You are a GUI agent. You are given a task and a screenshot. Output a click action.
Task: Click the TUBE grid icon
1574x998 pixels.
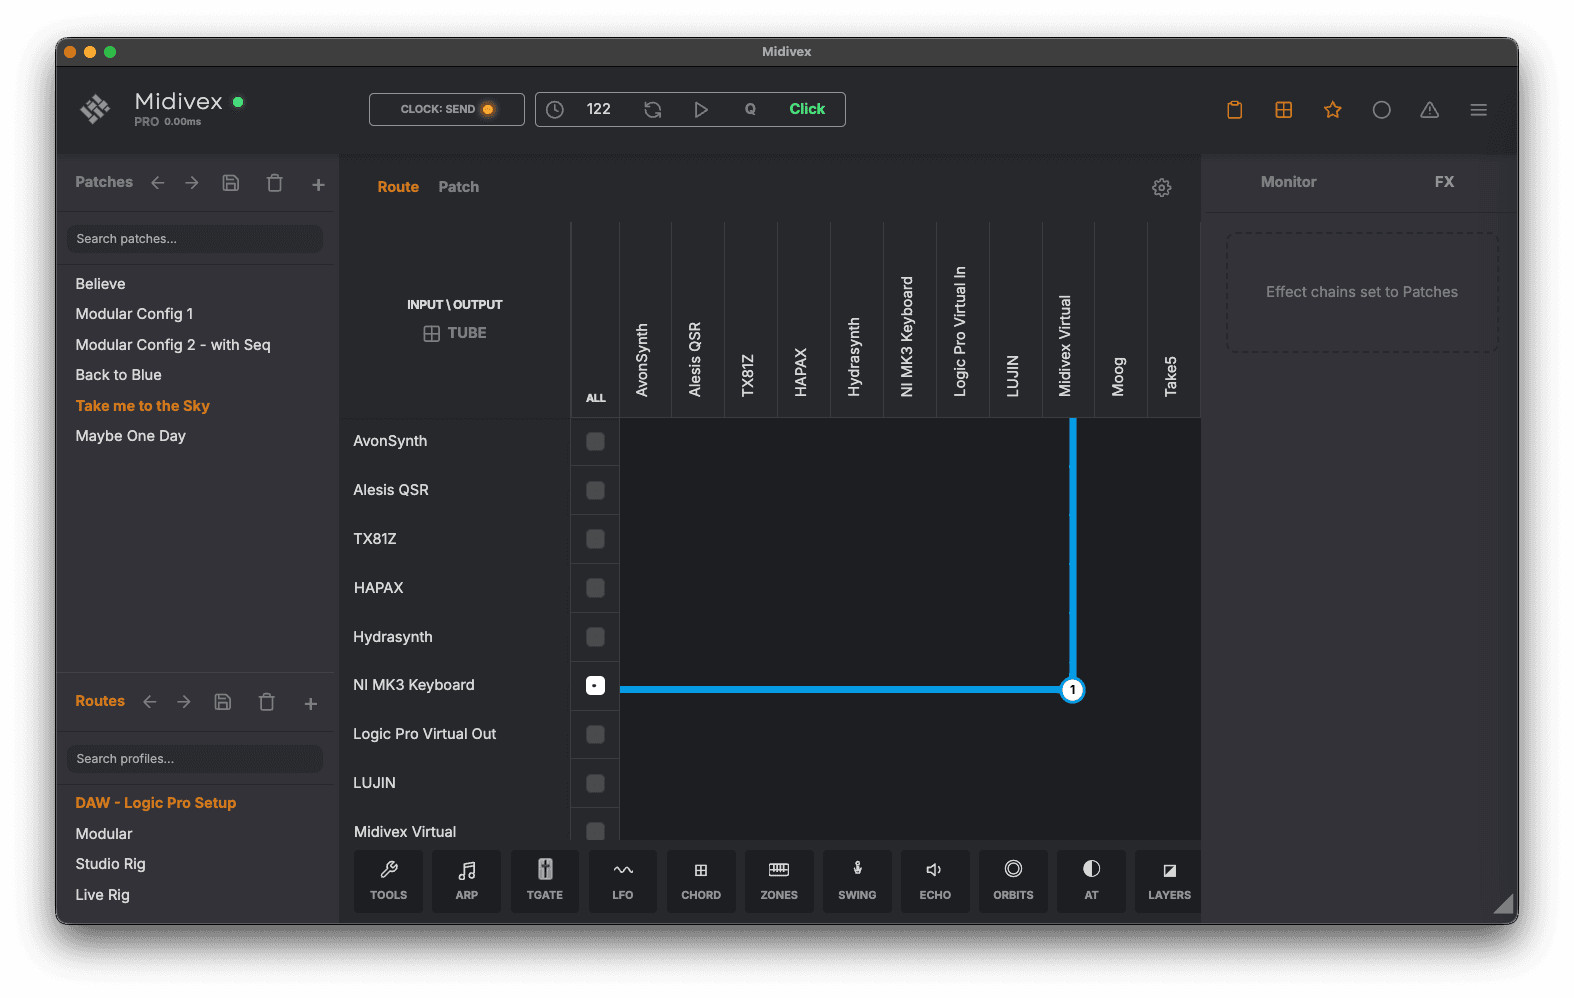(x=431, y=333)
